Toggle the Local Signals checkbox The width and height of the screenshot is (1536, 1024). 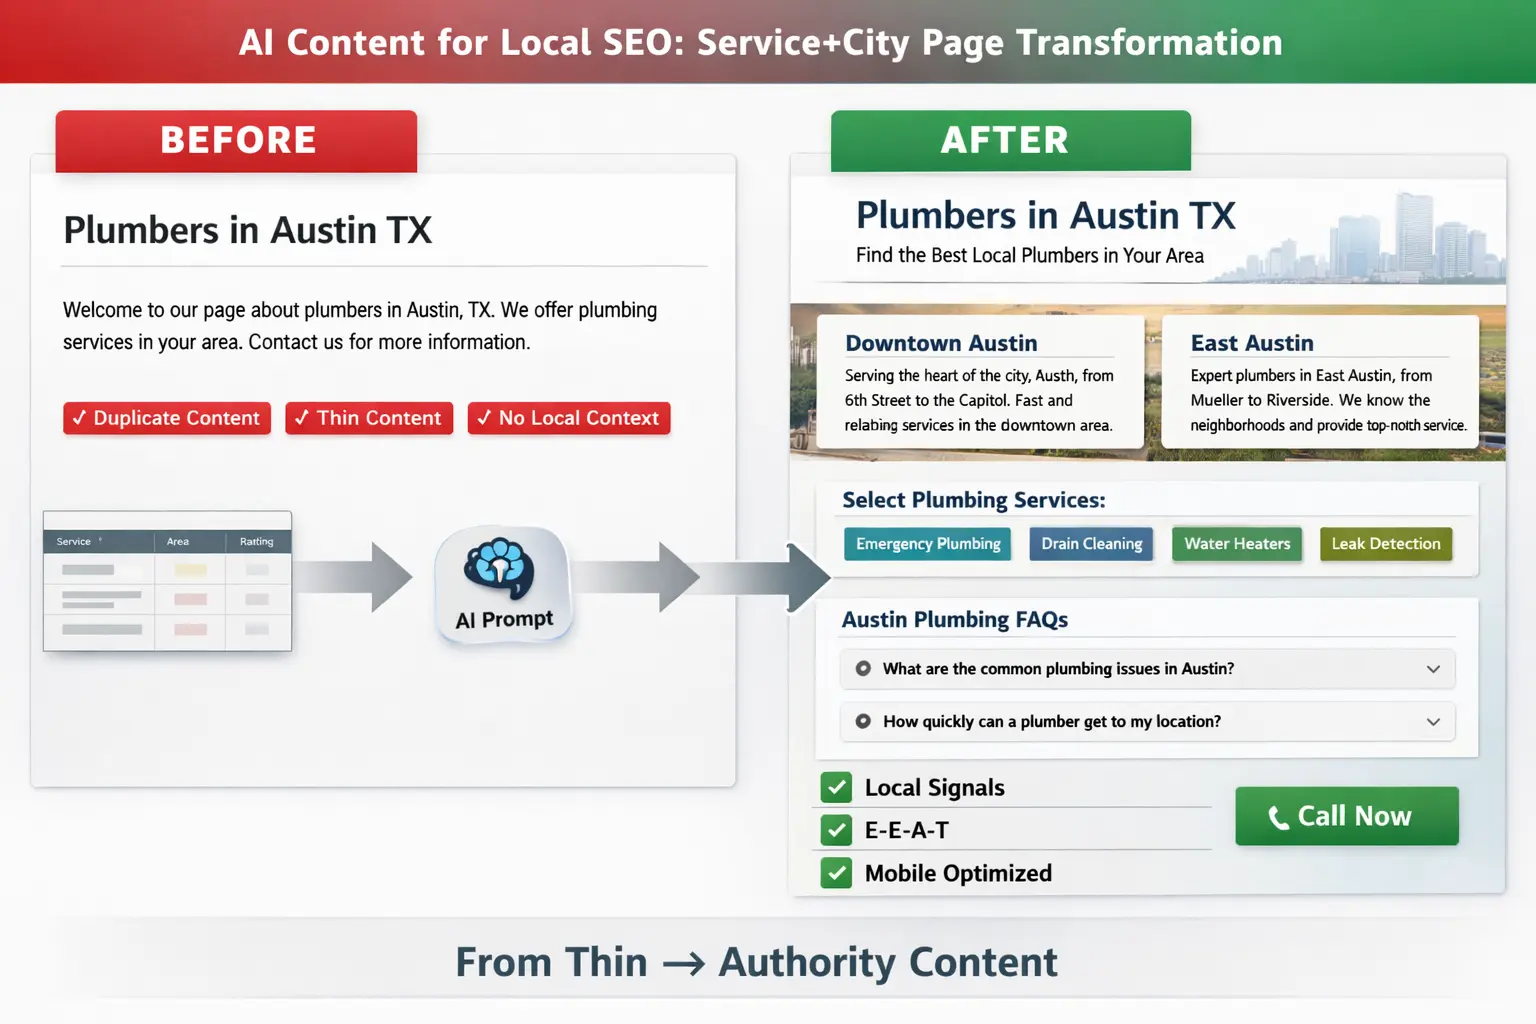click(836, 787)
